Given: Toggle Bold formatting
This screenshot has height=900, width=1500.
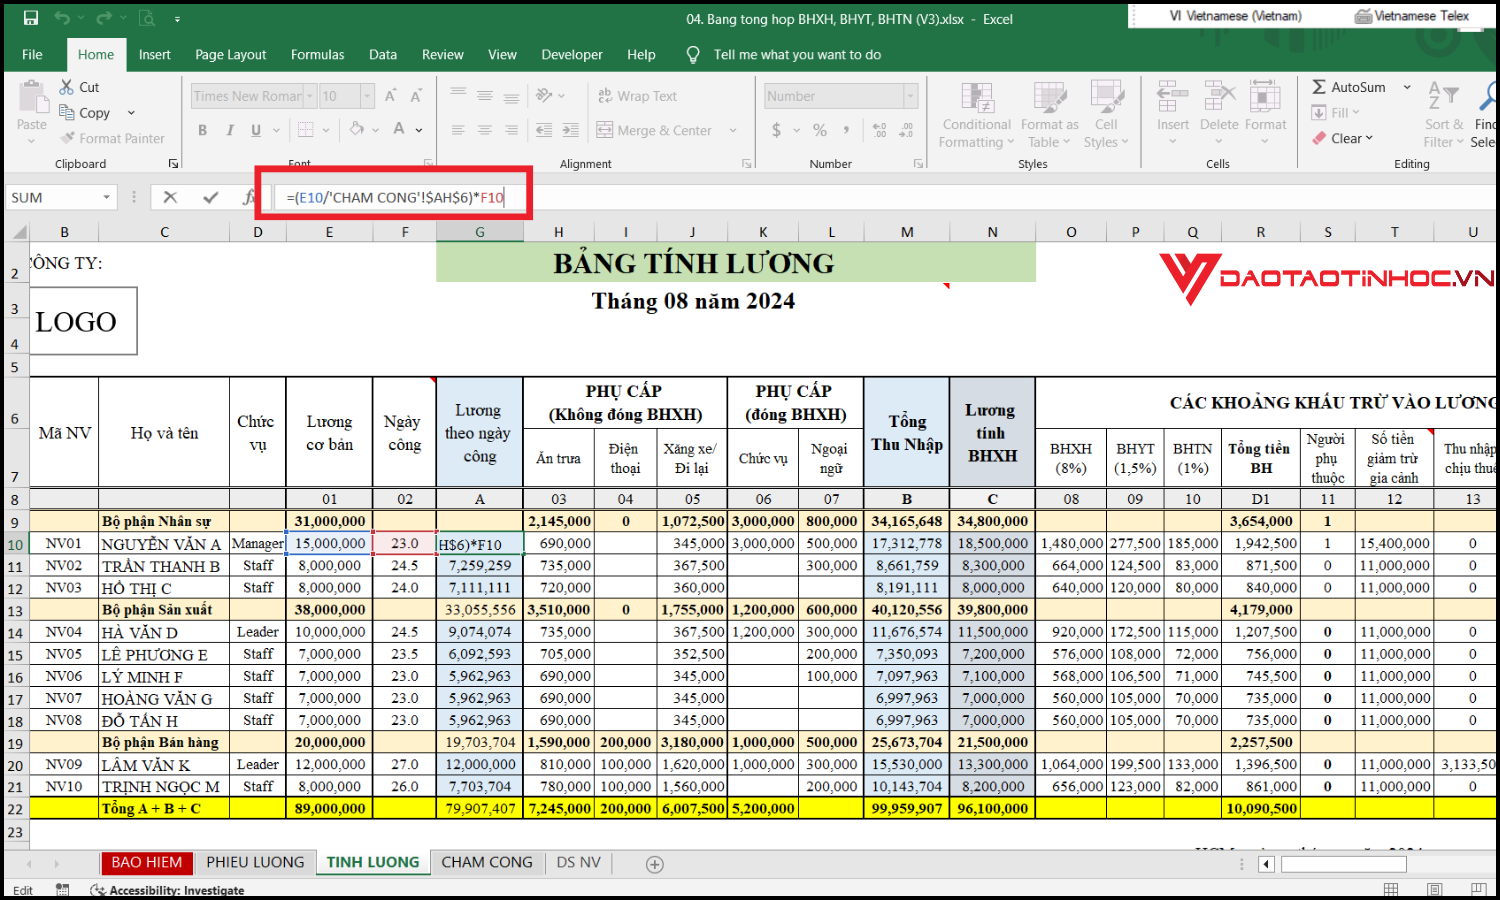Looking at the screenshot, I should pyautogui.click(x=203, y=130).
